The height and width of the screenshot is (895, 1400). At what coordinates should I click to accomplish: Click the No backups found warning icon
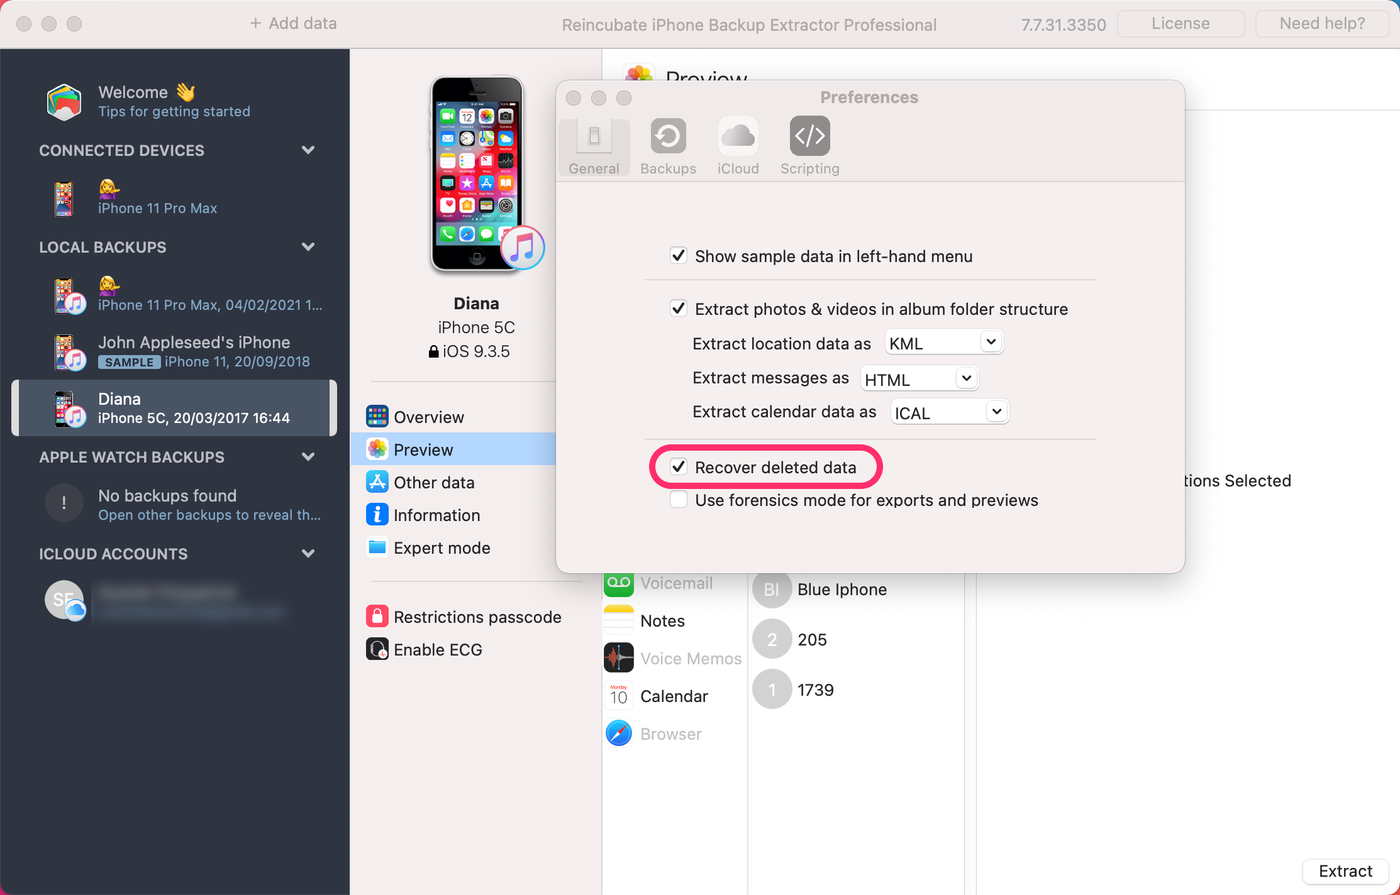[64, 504]
